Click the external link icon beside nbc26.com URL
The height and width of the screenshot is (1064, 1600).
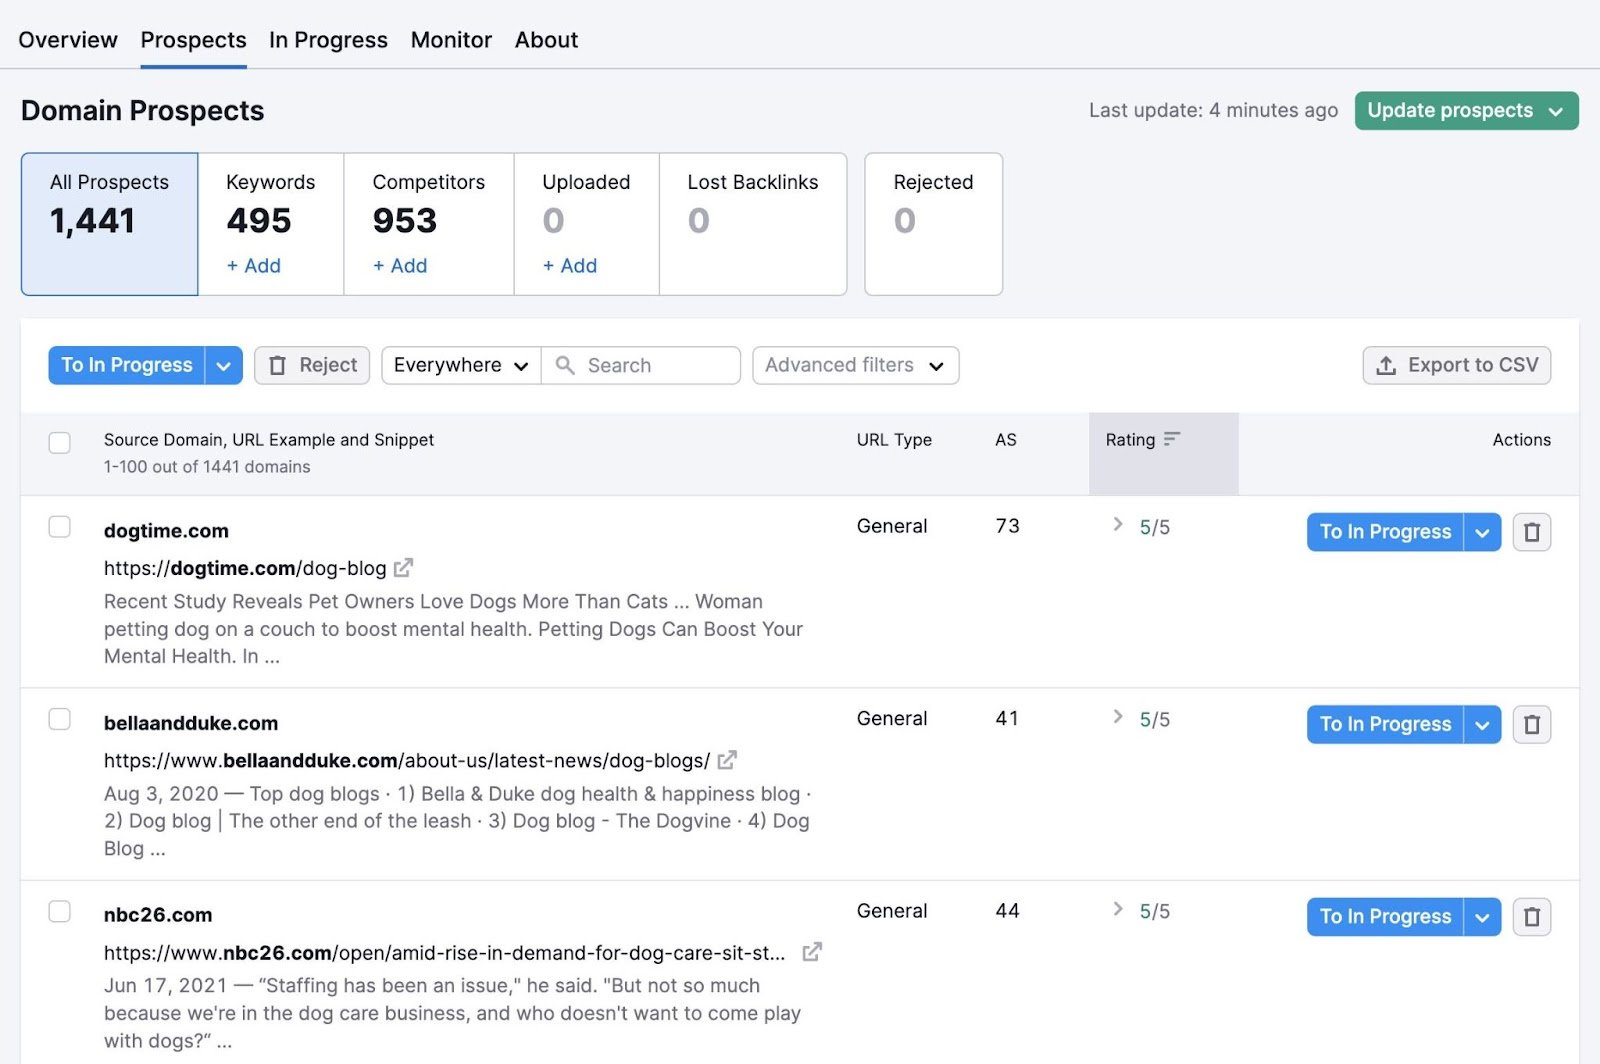click(x=812, y=952)
